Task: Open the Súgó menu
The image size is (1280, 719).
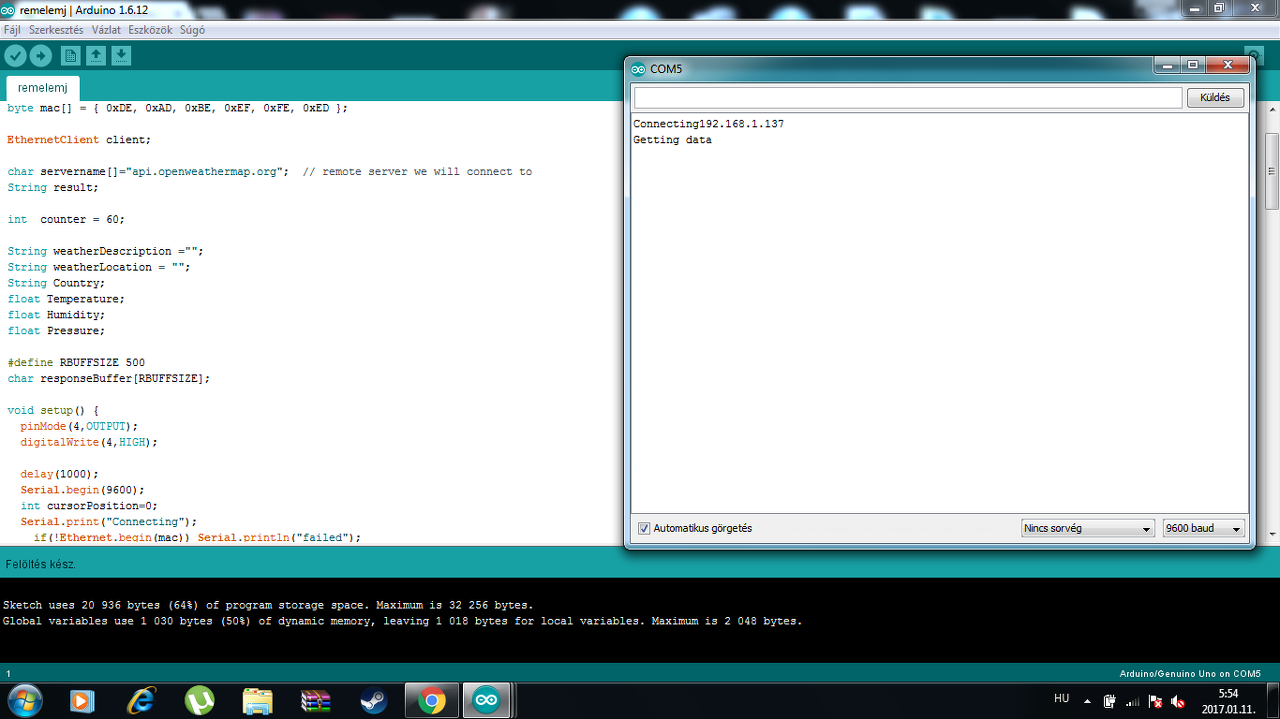Action: click(192, 30)
